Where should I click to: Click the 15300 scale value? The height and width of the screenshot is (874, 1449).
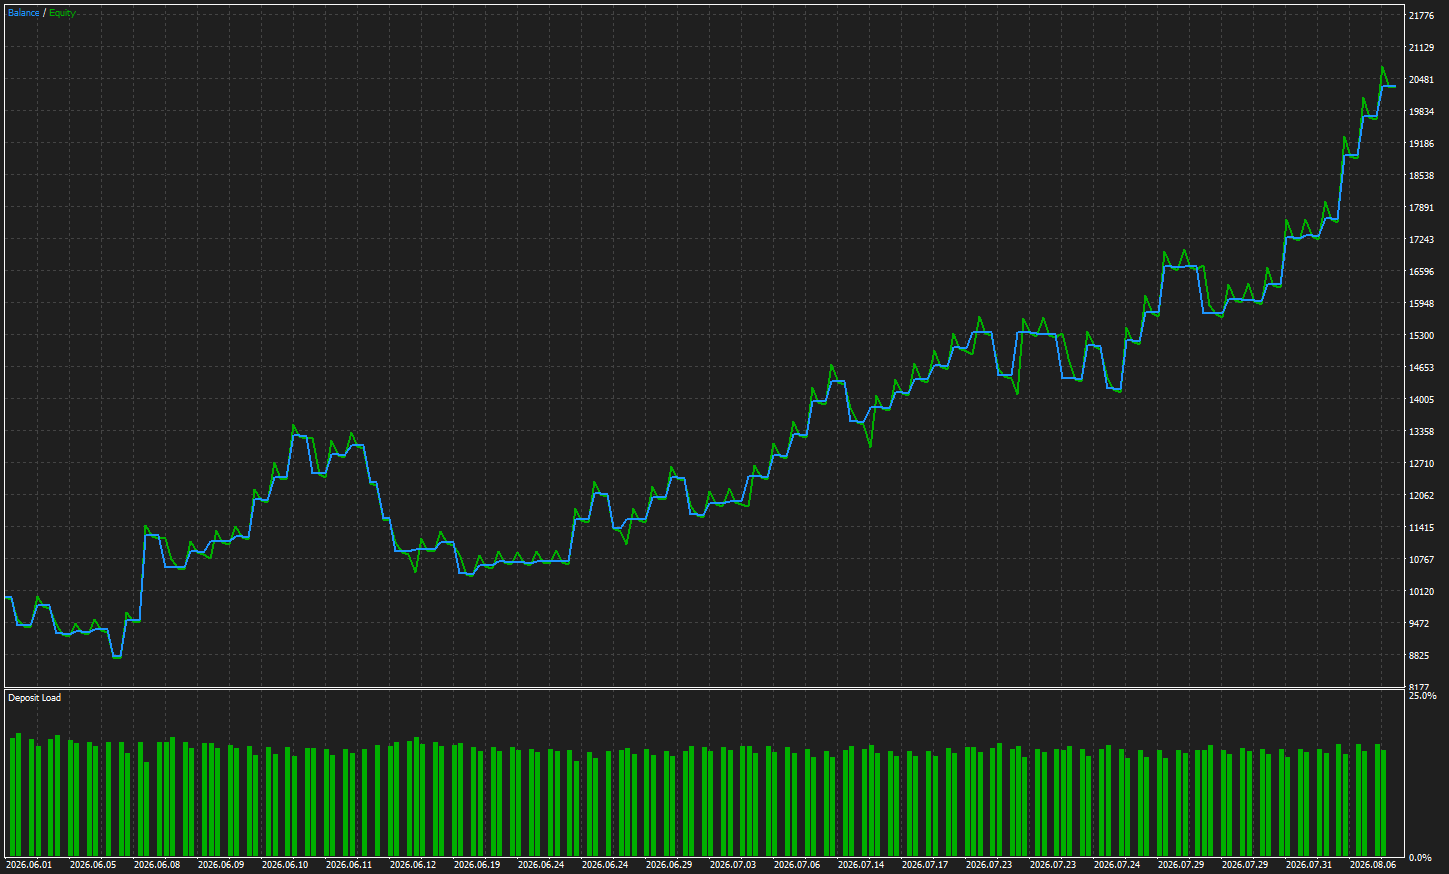[x=1421, y=336]
